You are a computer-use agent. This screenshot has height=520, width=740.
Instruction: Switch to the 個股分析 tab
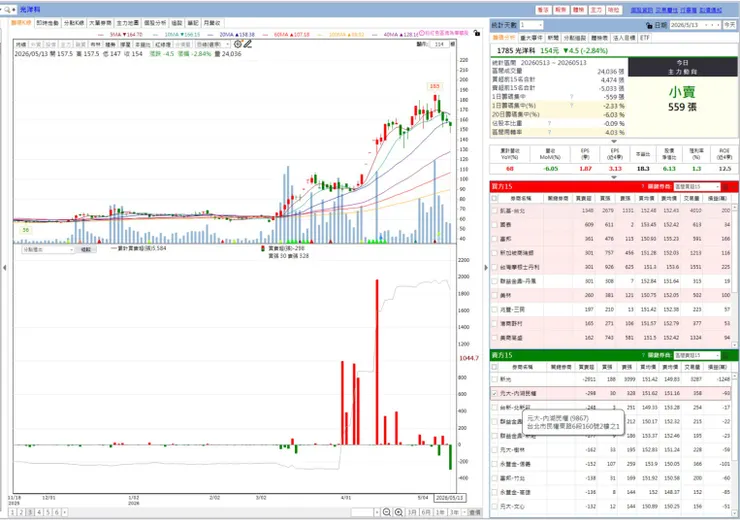(x=155, y=23)
